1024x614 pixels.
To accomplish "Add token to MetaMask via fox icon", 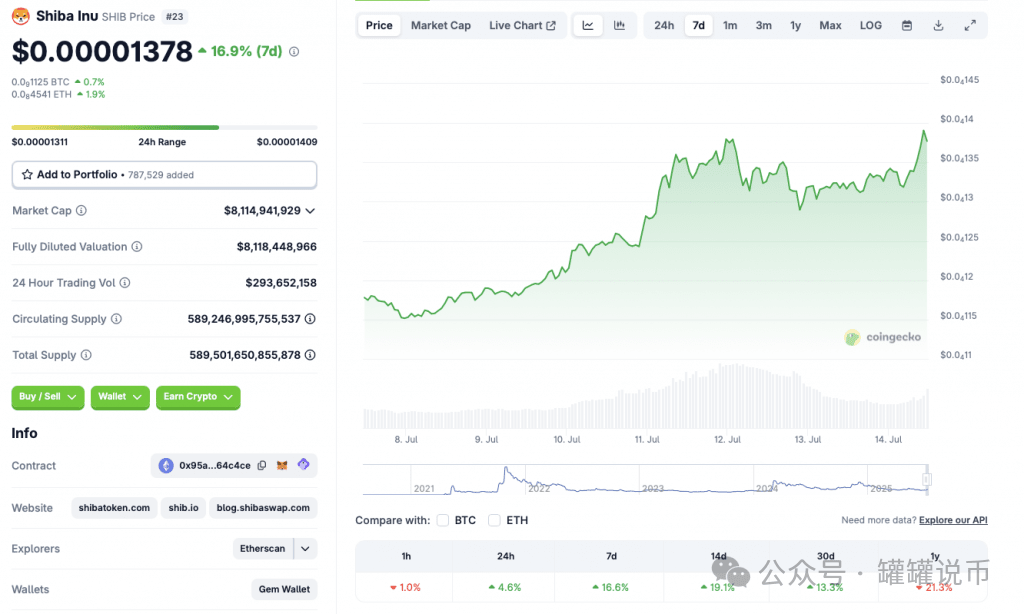I will (x=282, y=466).
